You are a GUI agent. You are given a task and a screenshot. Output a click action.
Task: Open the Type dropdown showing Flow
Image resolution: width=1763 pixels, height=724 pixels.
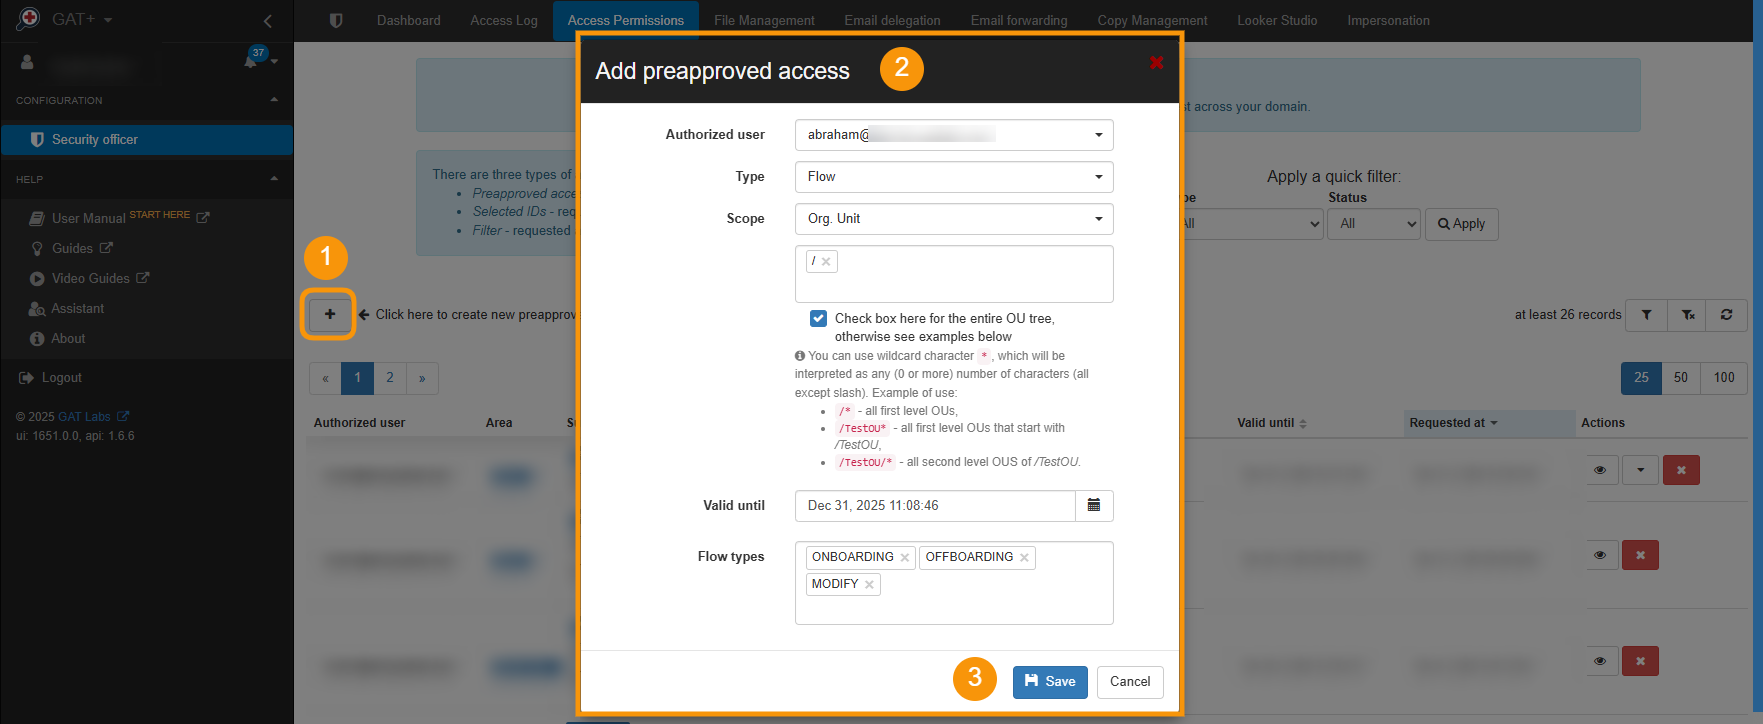952,177
